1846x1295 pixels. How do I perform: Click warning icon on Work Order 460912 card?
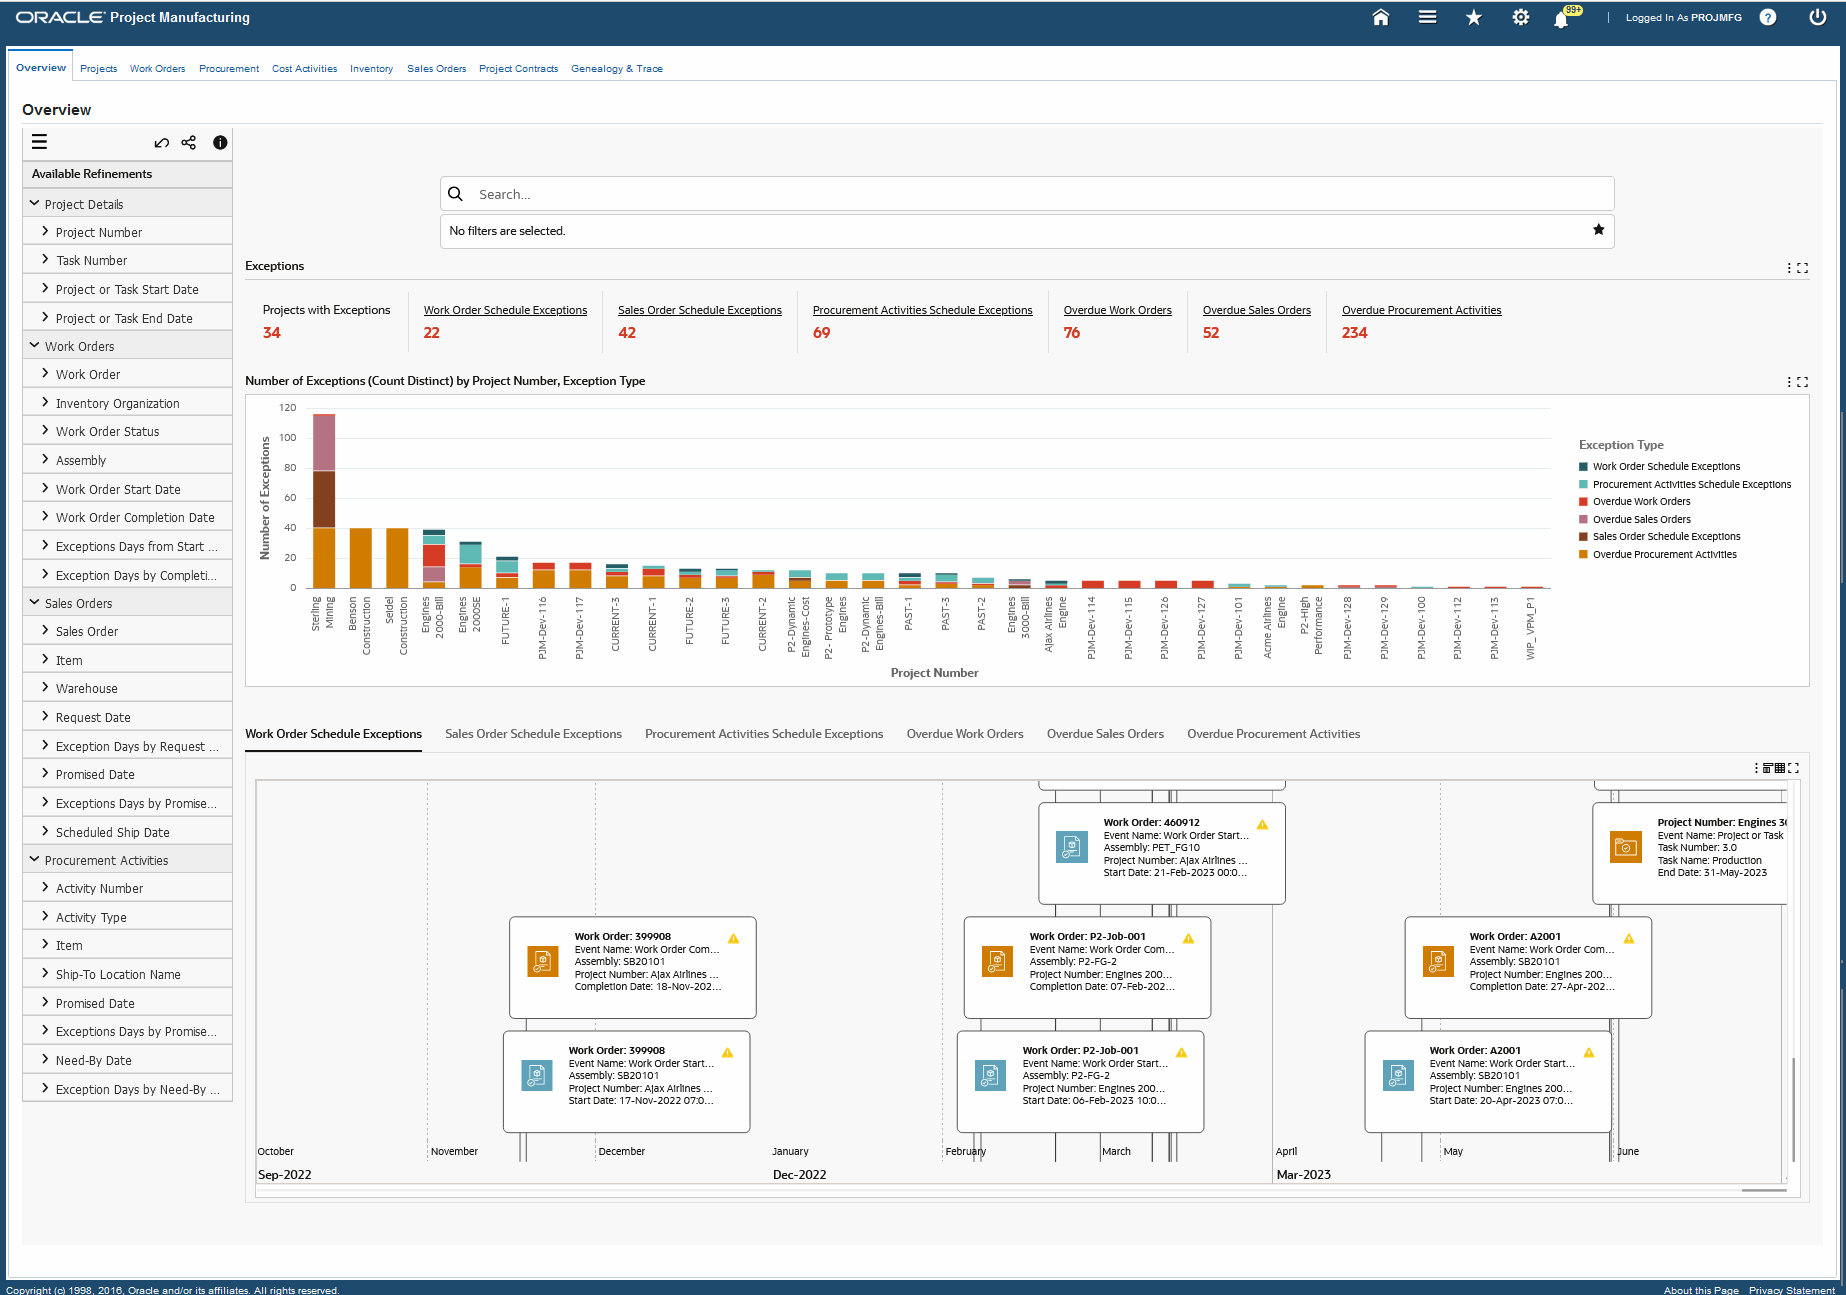pyautogui.click(x=1262, y=825)
